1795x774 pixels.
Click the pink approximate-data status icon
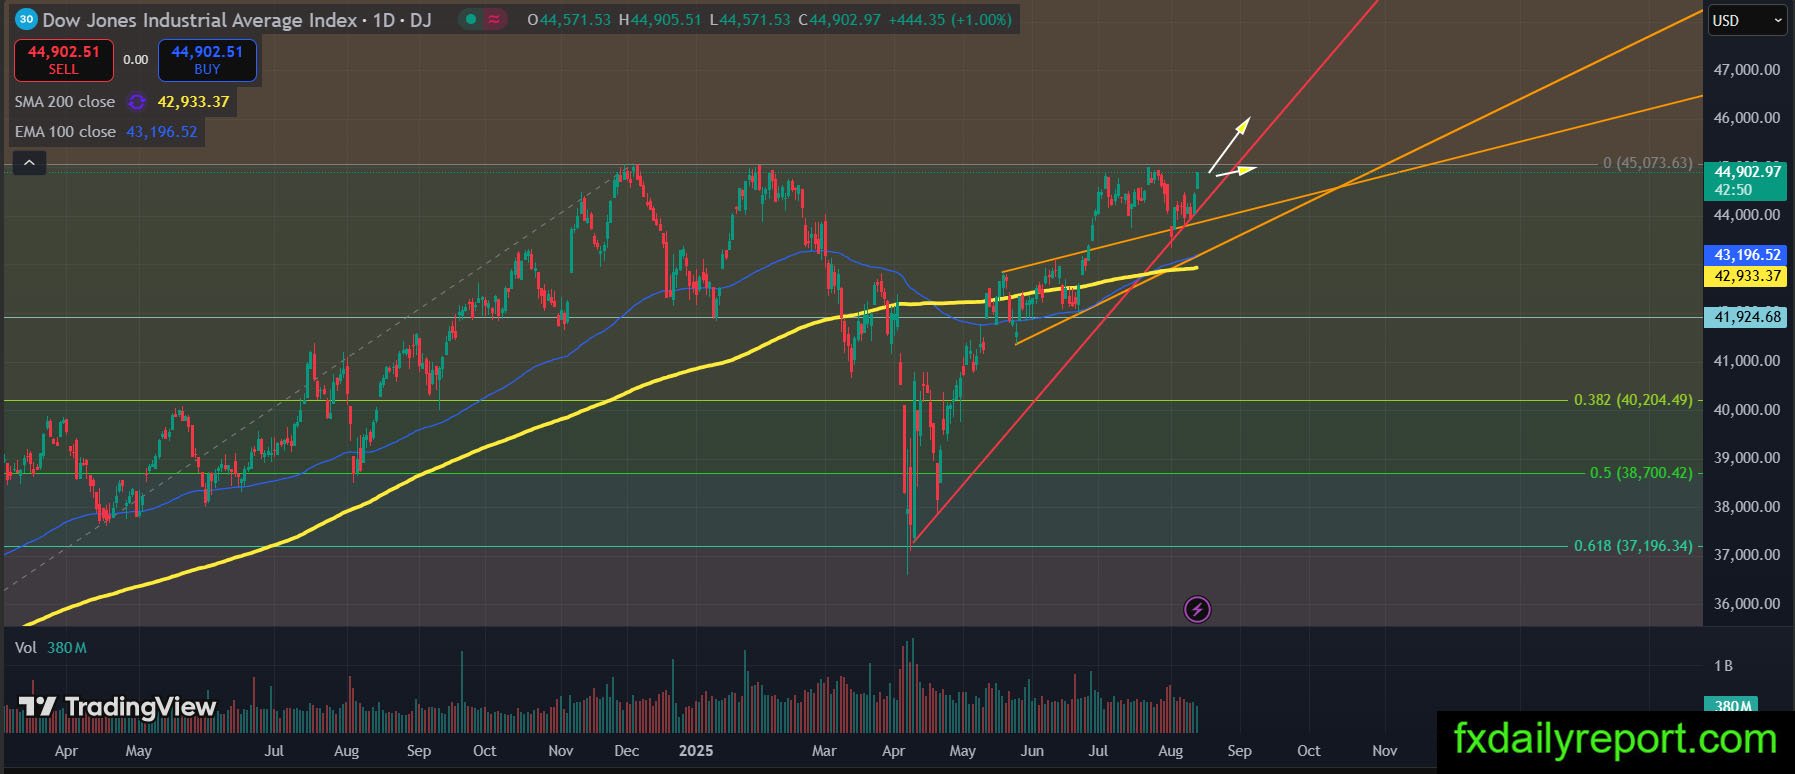[x=495, y=19]
